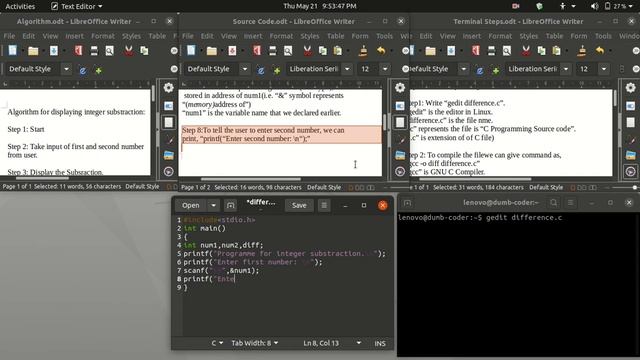The image size is (640, 360).
Task: Click new tab icon in terminal title bar
Action: (407, 202)
